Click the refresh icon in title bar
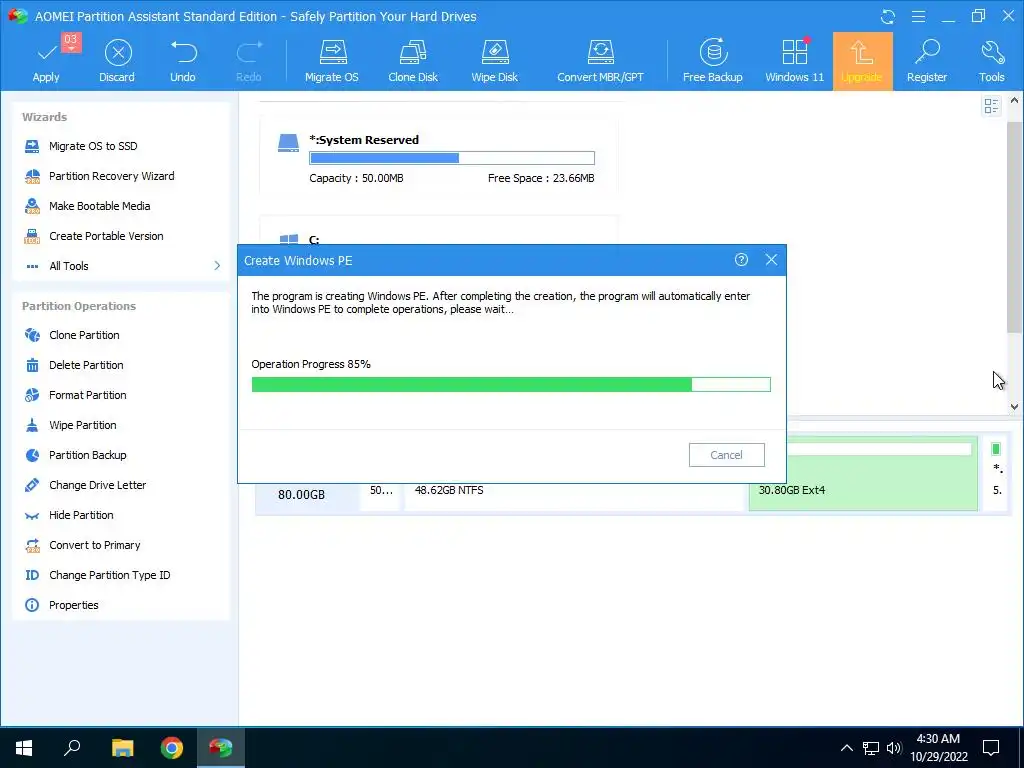 click(x=888, y=16)
